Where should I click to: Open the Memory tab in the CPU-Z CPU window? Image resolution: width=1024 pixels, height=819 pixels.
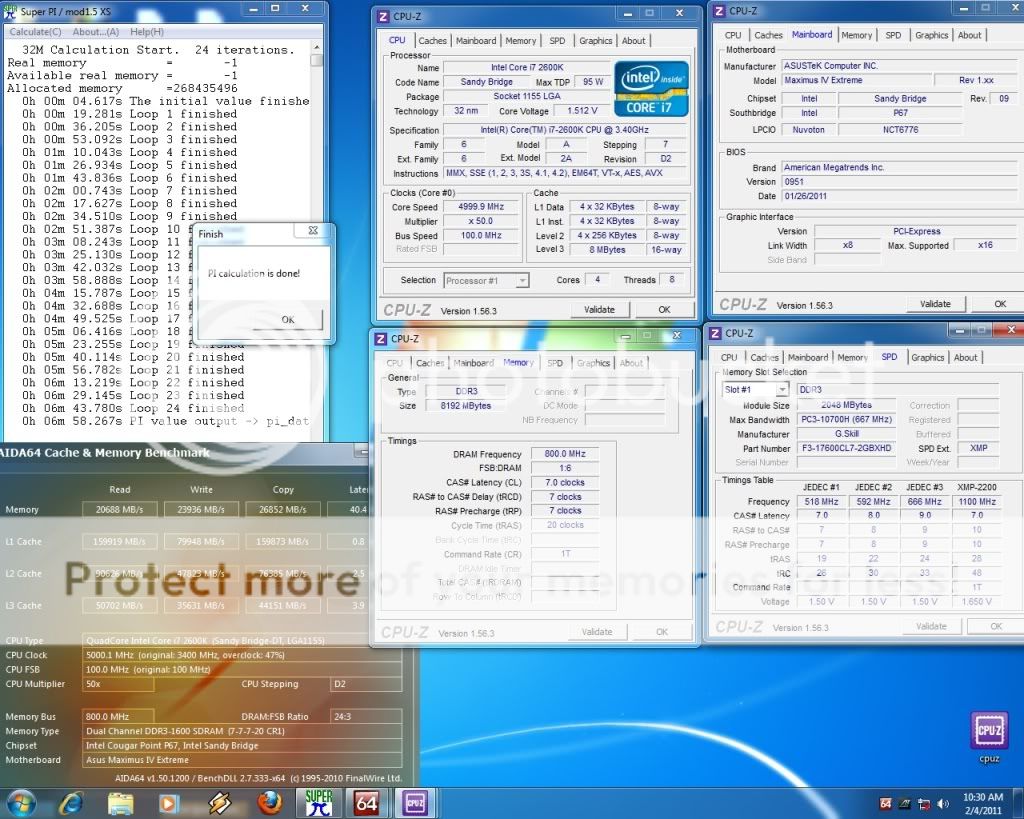coord(520,40)
